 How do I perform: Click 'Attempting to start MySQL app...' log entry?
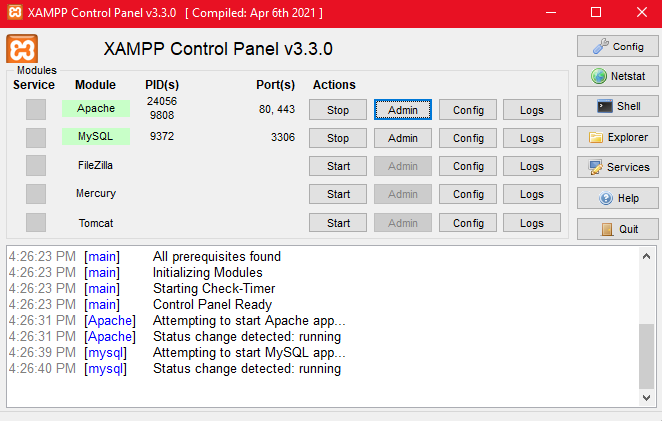coord(249,352)
